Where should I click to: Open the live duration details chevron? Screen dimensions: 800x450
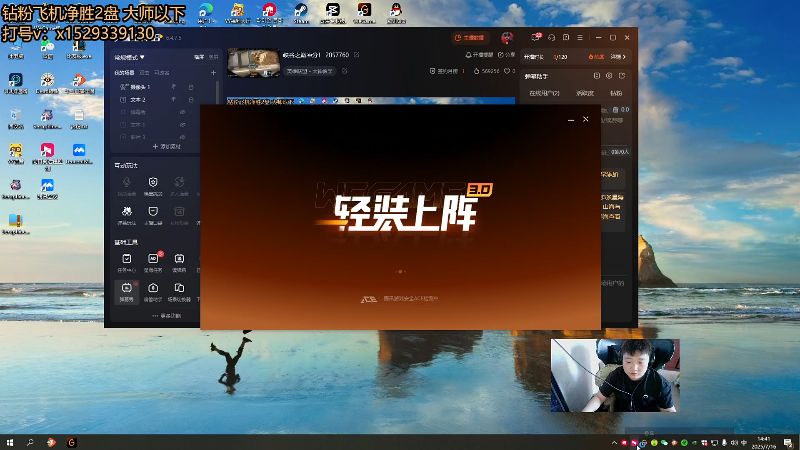pos(618,57)
